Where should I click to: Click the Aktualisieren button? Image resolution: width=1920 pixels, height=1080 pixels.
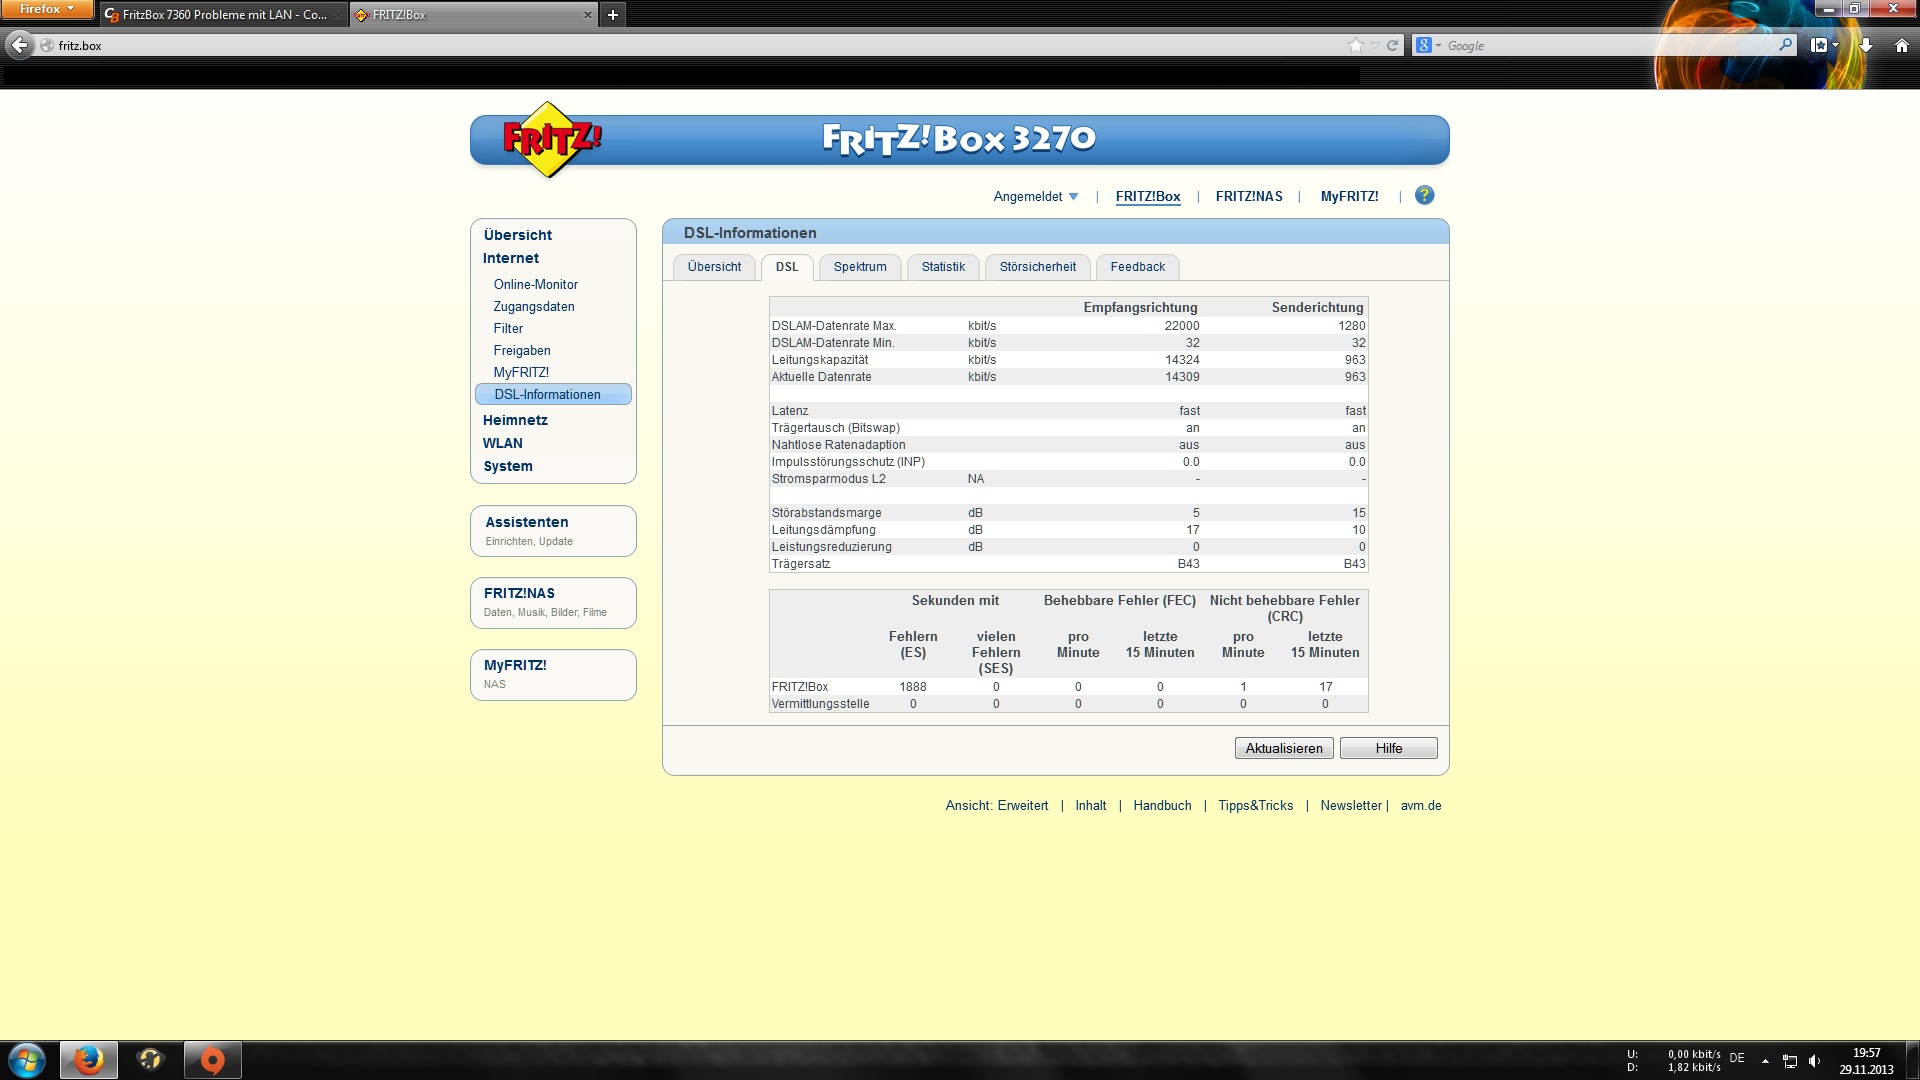click(x=1283, y=748)
